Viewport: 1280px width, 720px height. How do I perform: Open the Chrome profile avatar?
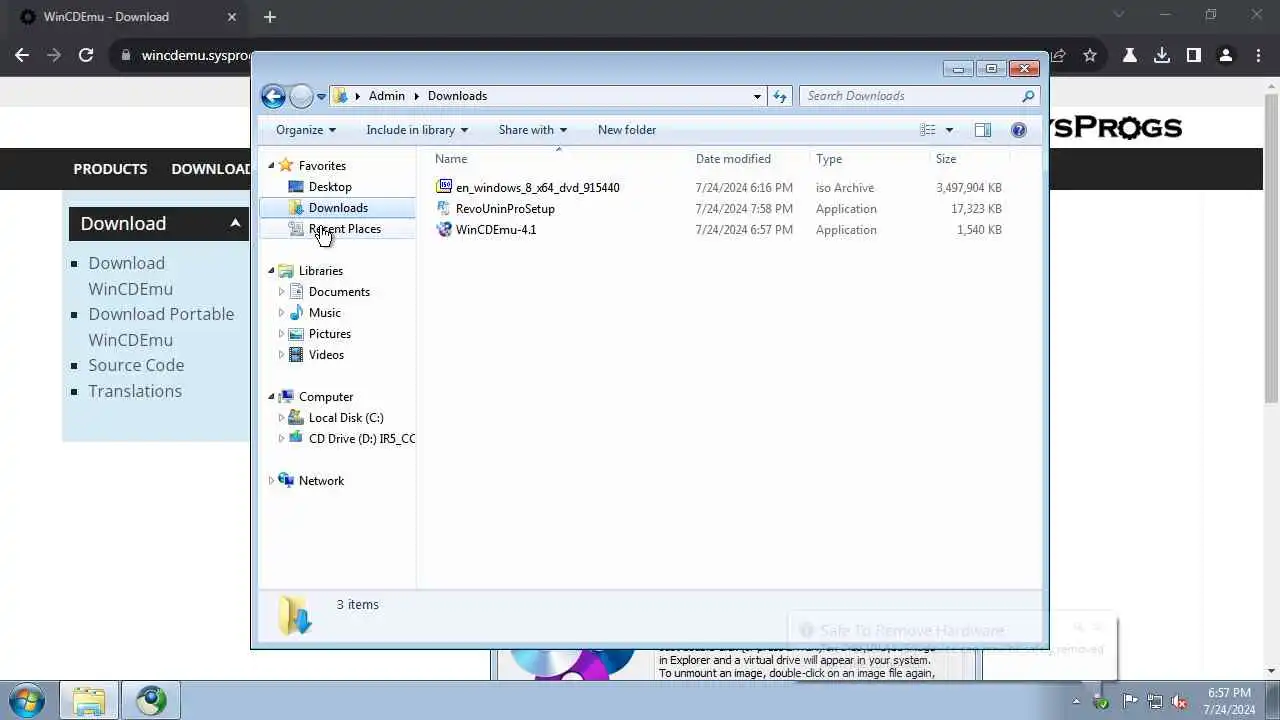click(1226, 56)
